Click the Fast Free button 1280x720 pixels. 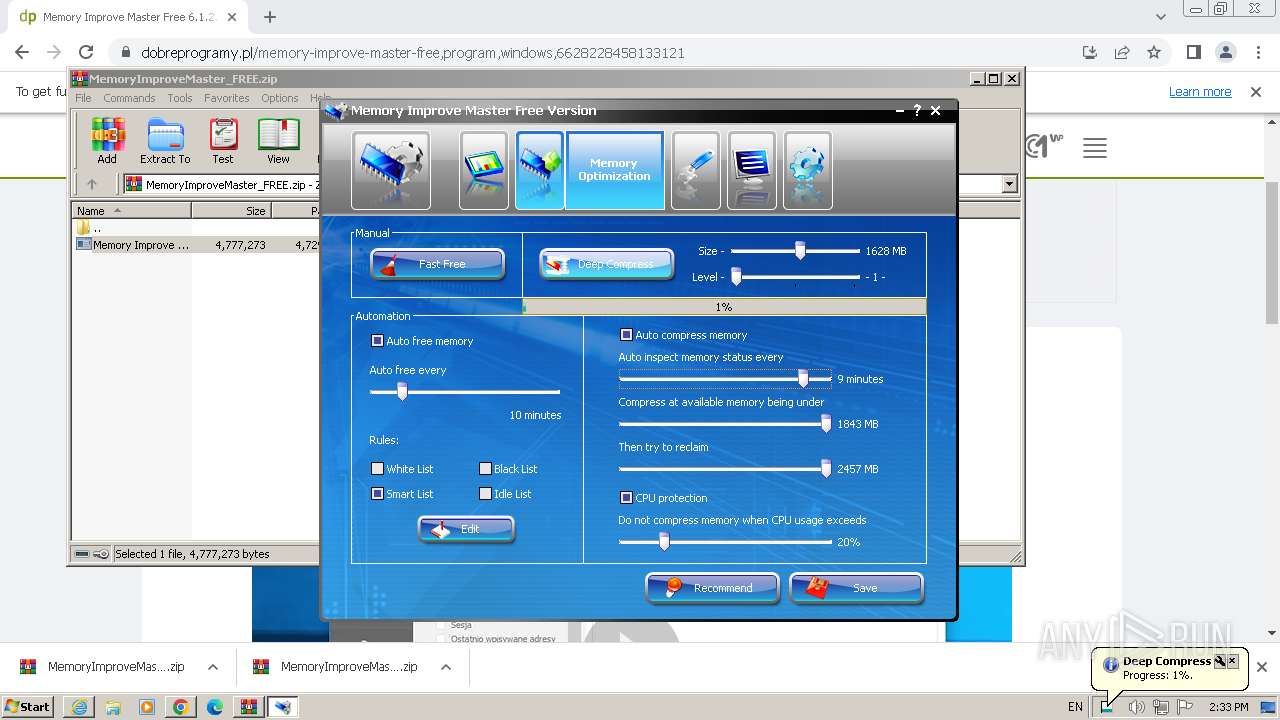[x=437, y=264]
